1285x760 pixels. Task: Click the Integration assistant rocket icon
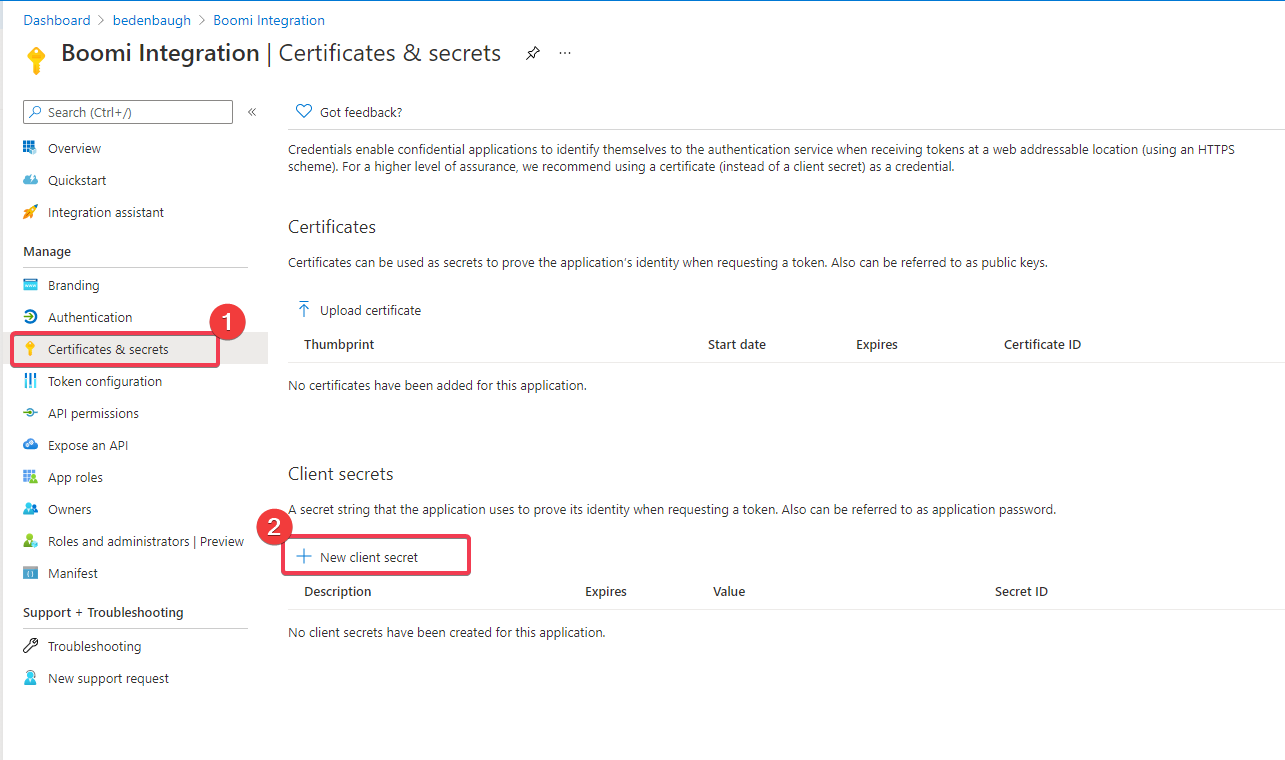click(30, 212)
